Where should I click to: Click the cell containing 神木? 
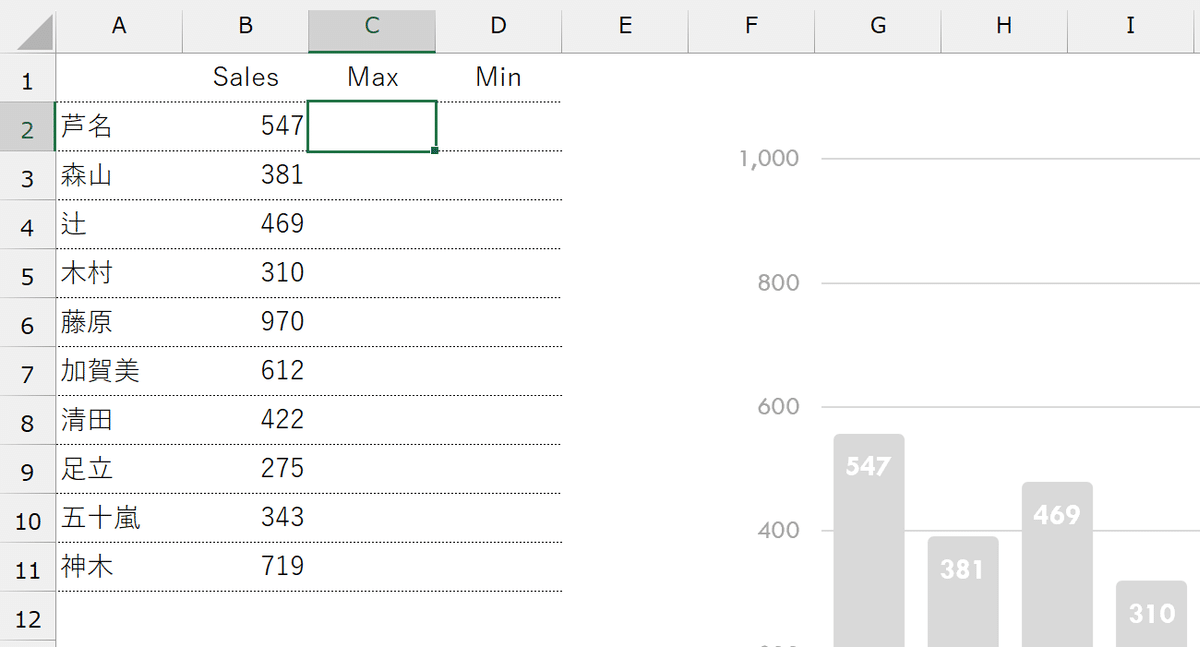point(119,568)
